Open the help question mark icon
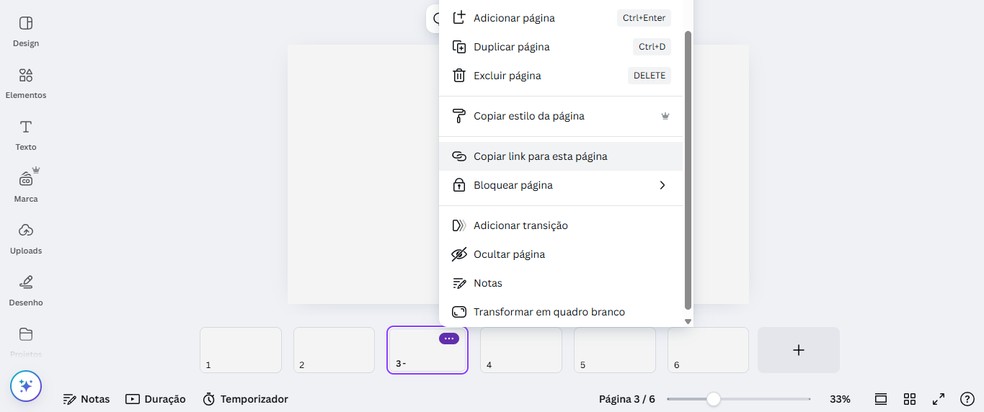984x412 pixels. (x=967, y=399)
